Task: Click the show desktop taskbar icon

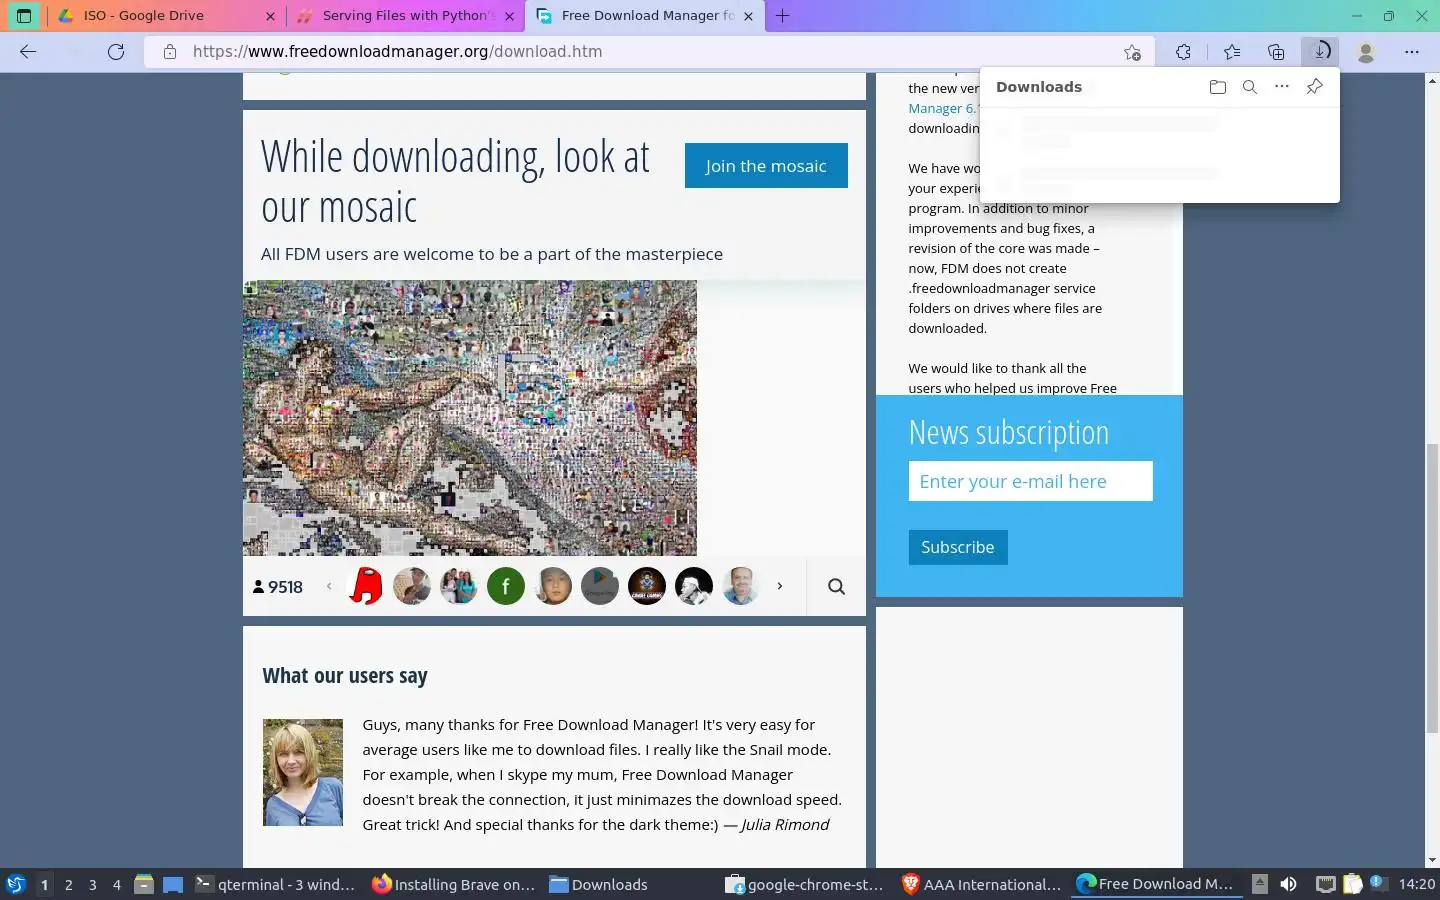Action: point(173,884)
